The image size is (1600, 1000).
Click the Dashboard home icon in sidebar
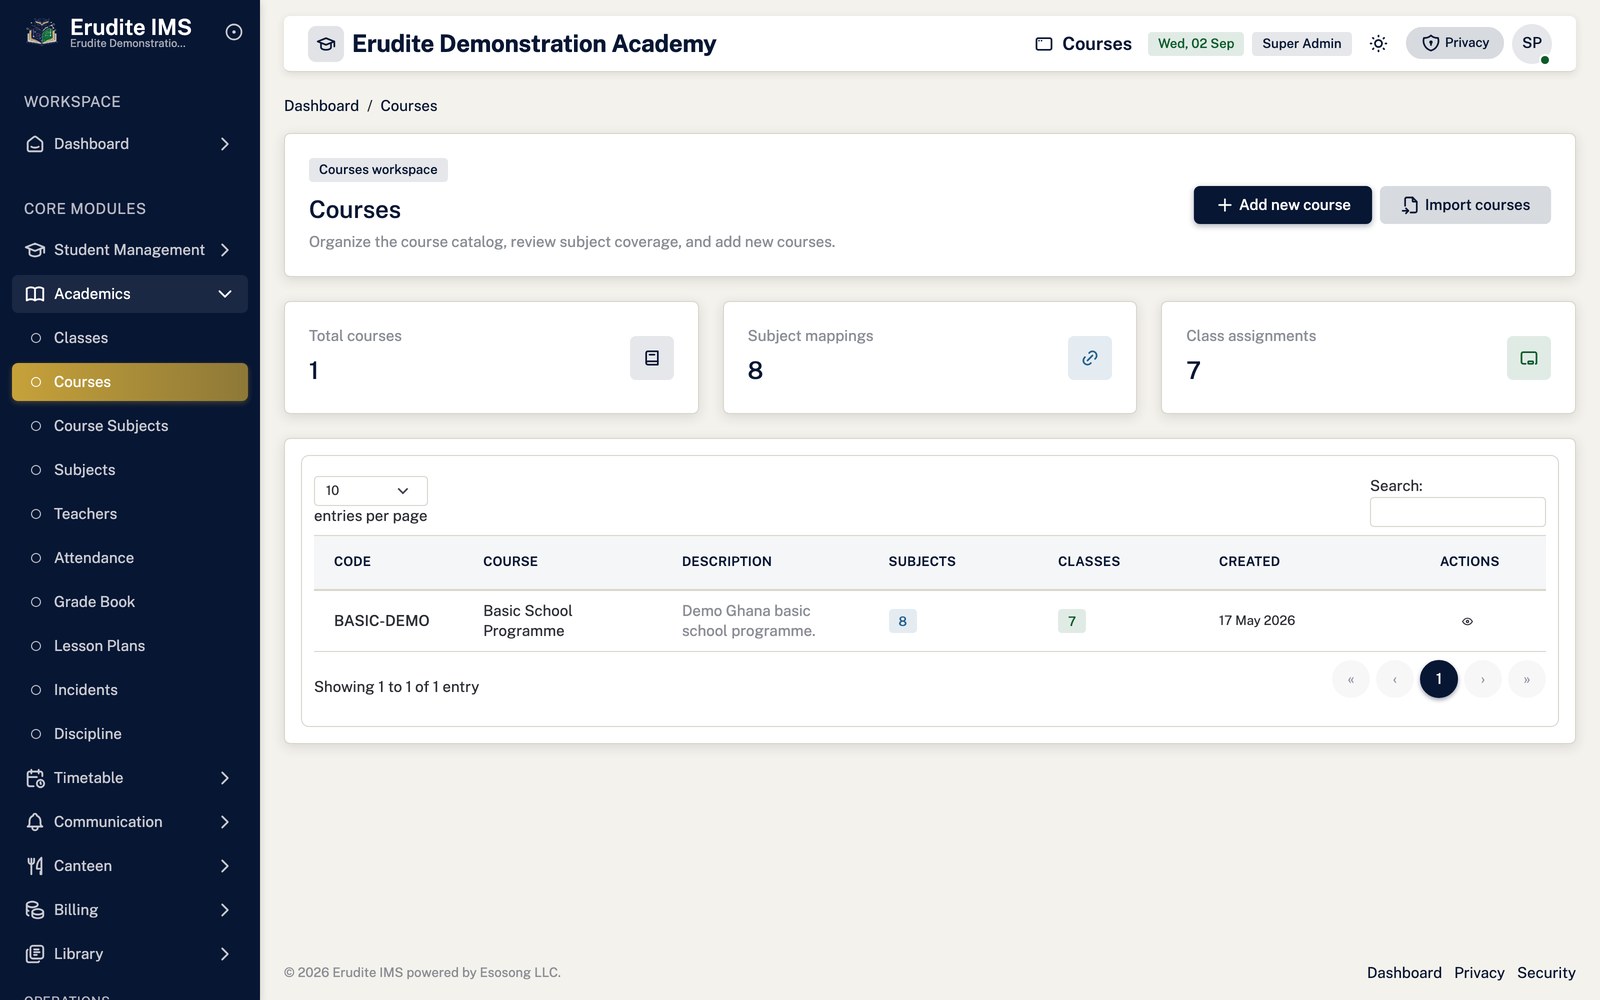pos(35,144)
